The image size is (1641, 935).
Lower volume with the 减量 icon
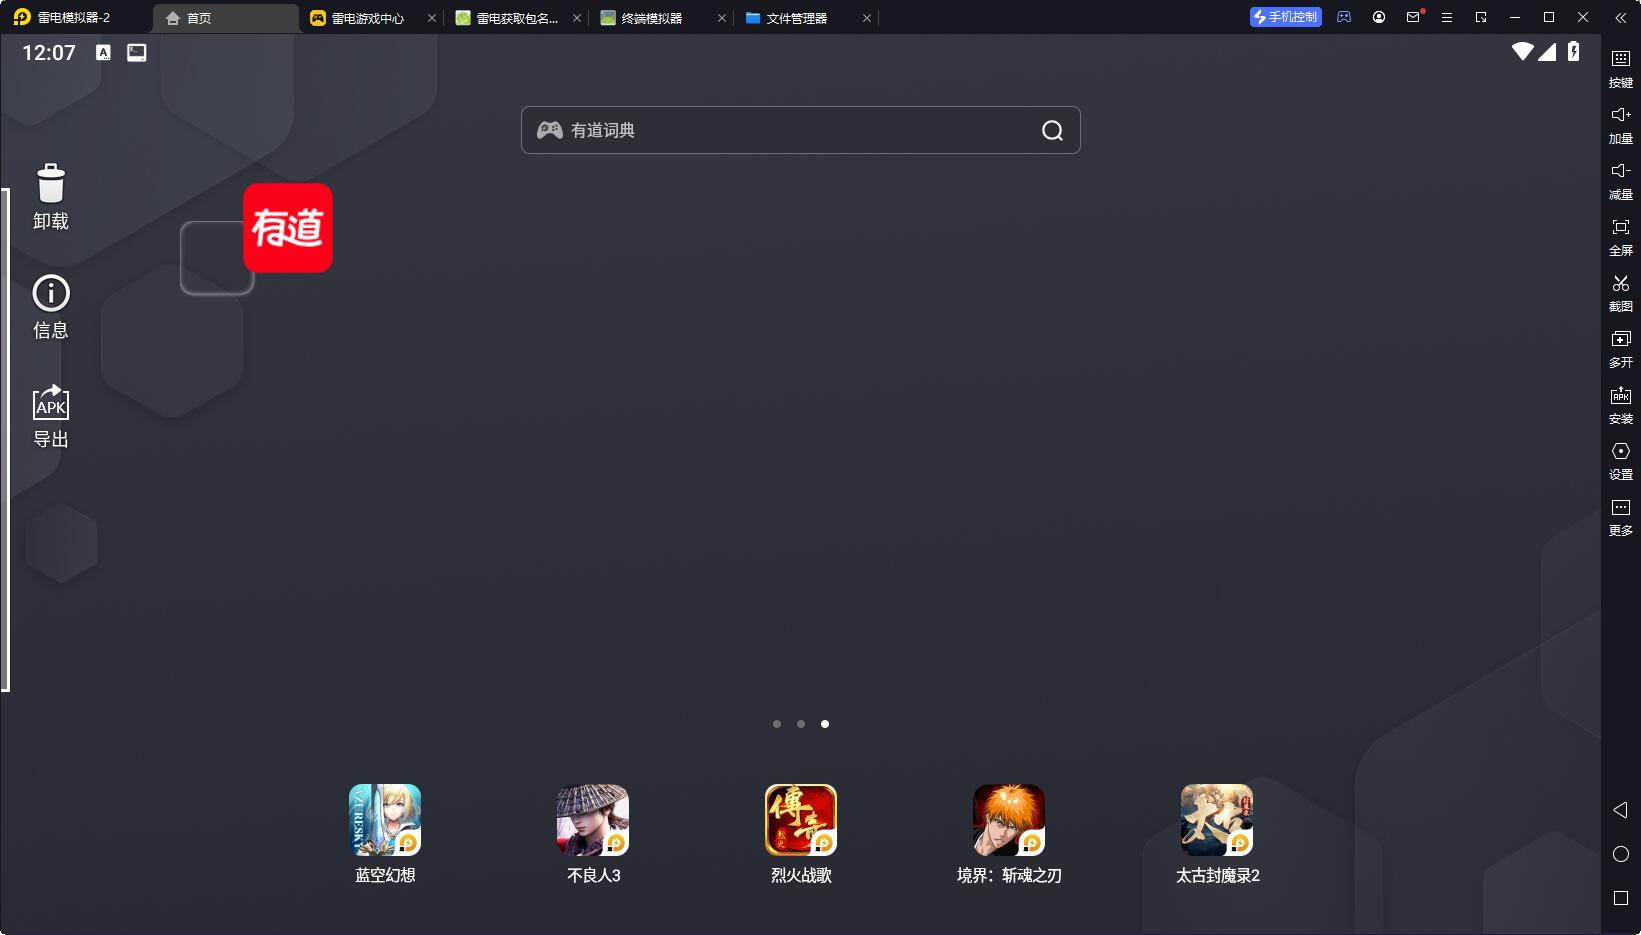pyautogui.click(x=1621, y=181)
